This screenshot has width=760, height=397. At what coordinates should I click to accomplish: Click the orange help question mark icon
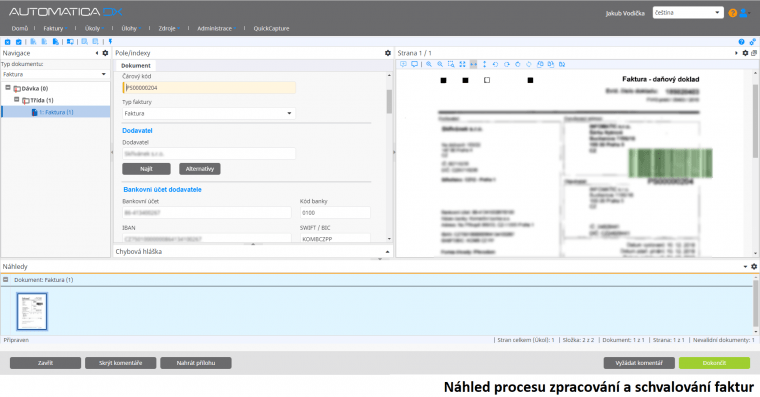coord(732,13)
